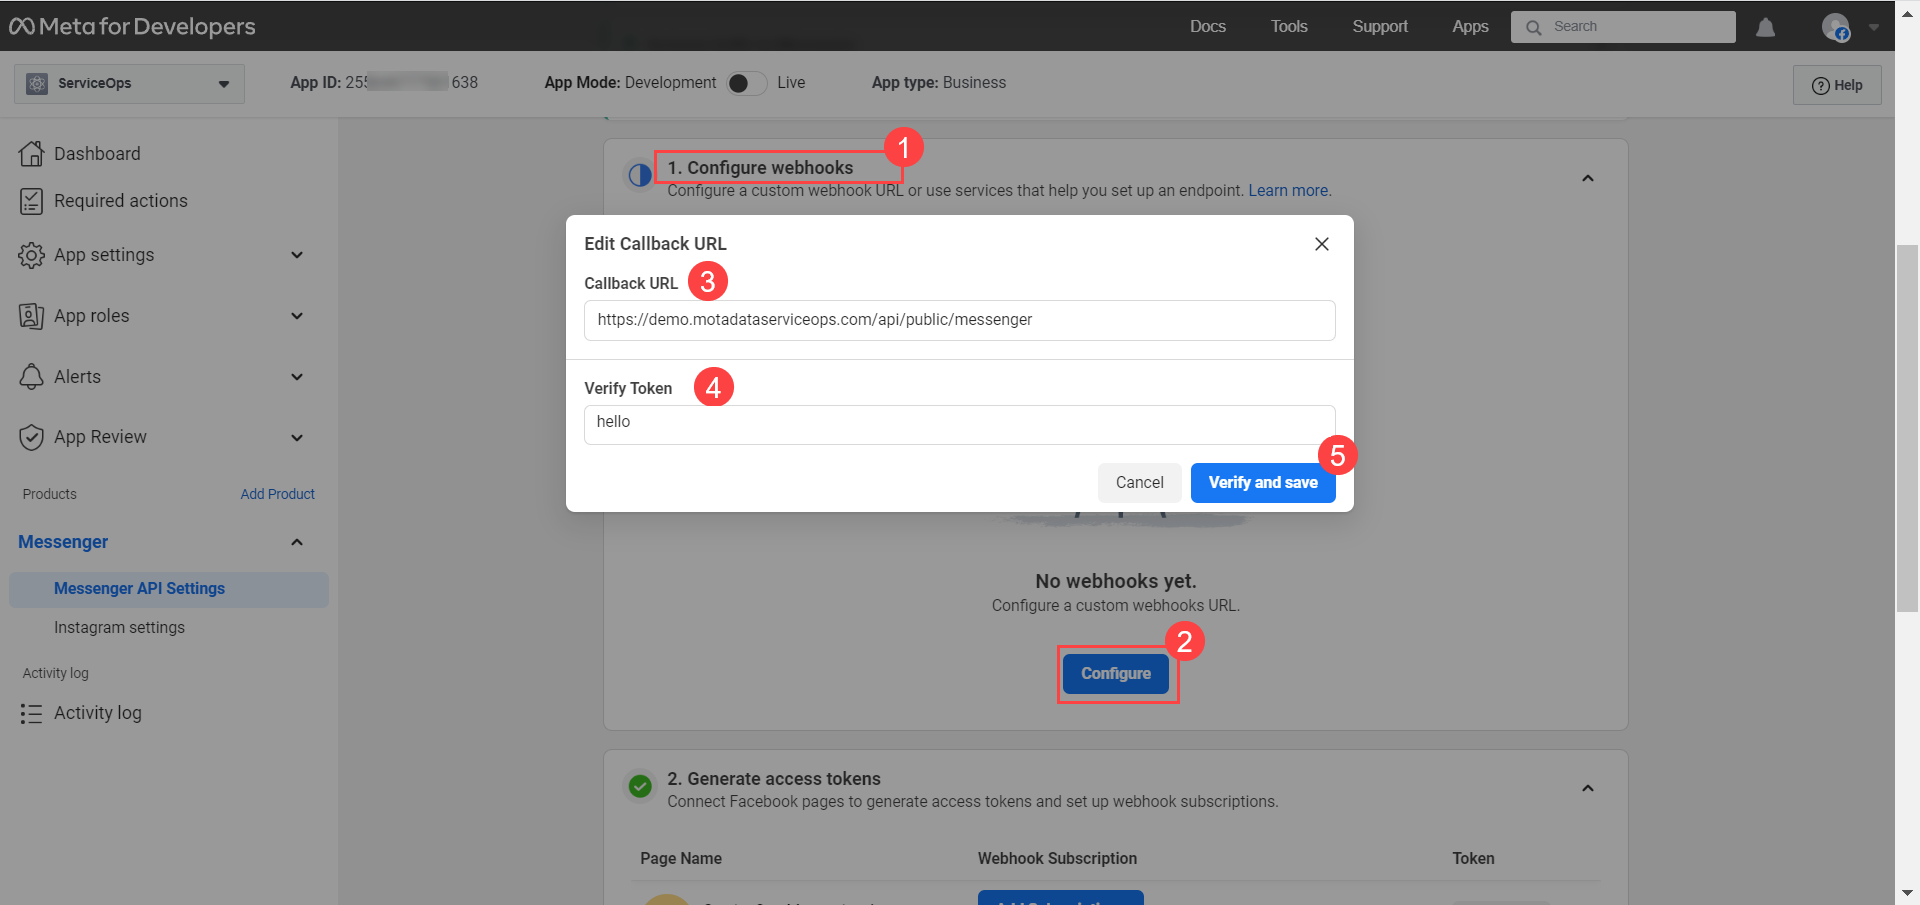Expand the App settings section
Image resolution: width=1920 pixels, height=905 pixels.
point(297,255)
